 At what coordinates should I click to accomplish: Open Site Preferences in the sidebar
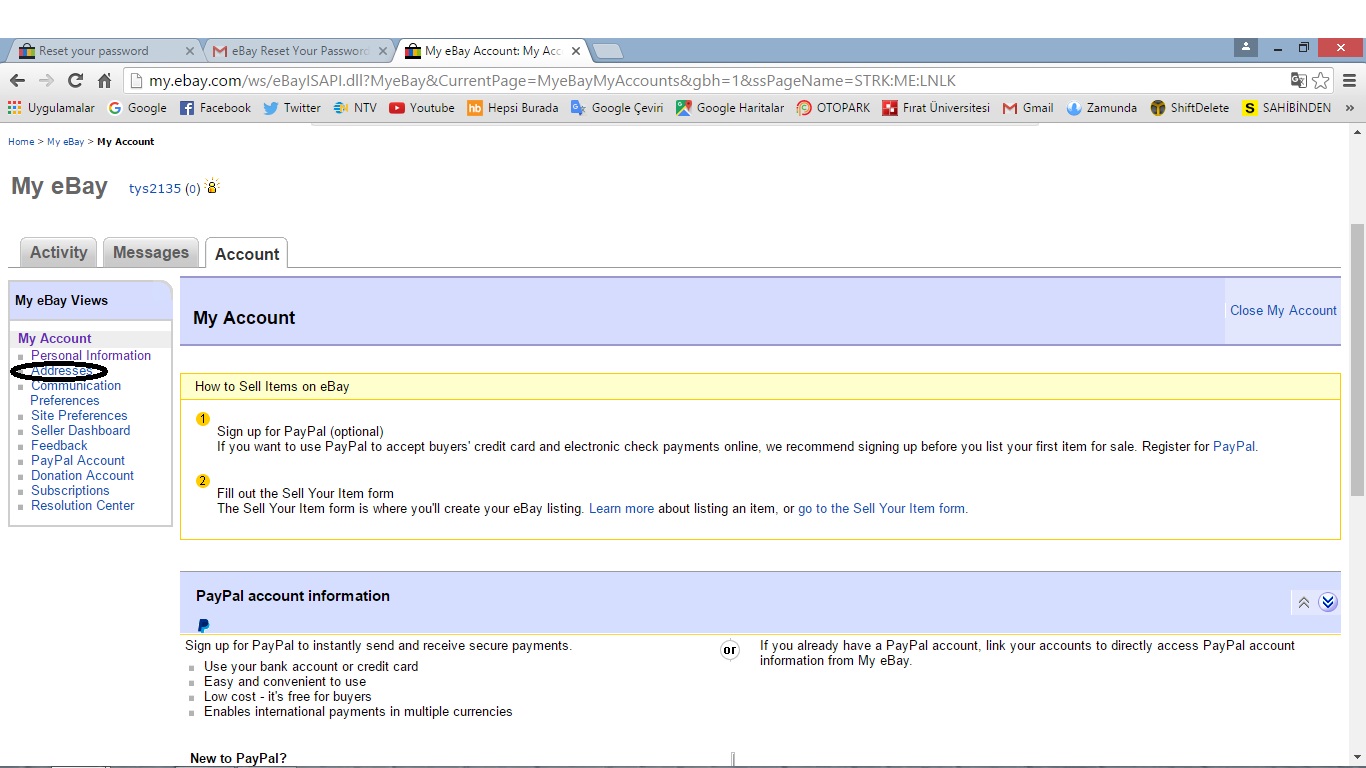pos(79,416)
